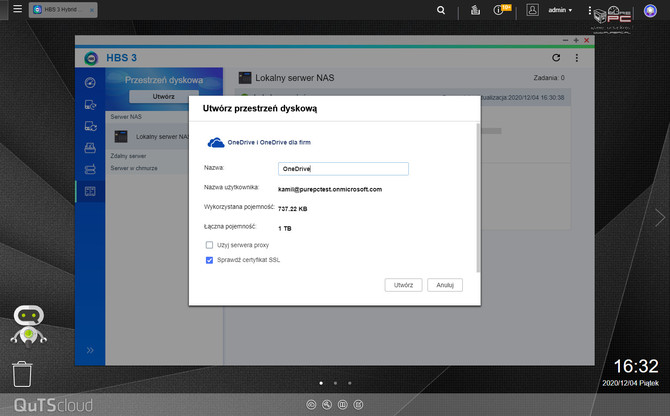The height and width of the screenshot is (416, 670).
Task: Click the Lokalny serwer NAS header icon
Action: click(245, 78)
